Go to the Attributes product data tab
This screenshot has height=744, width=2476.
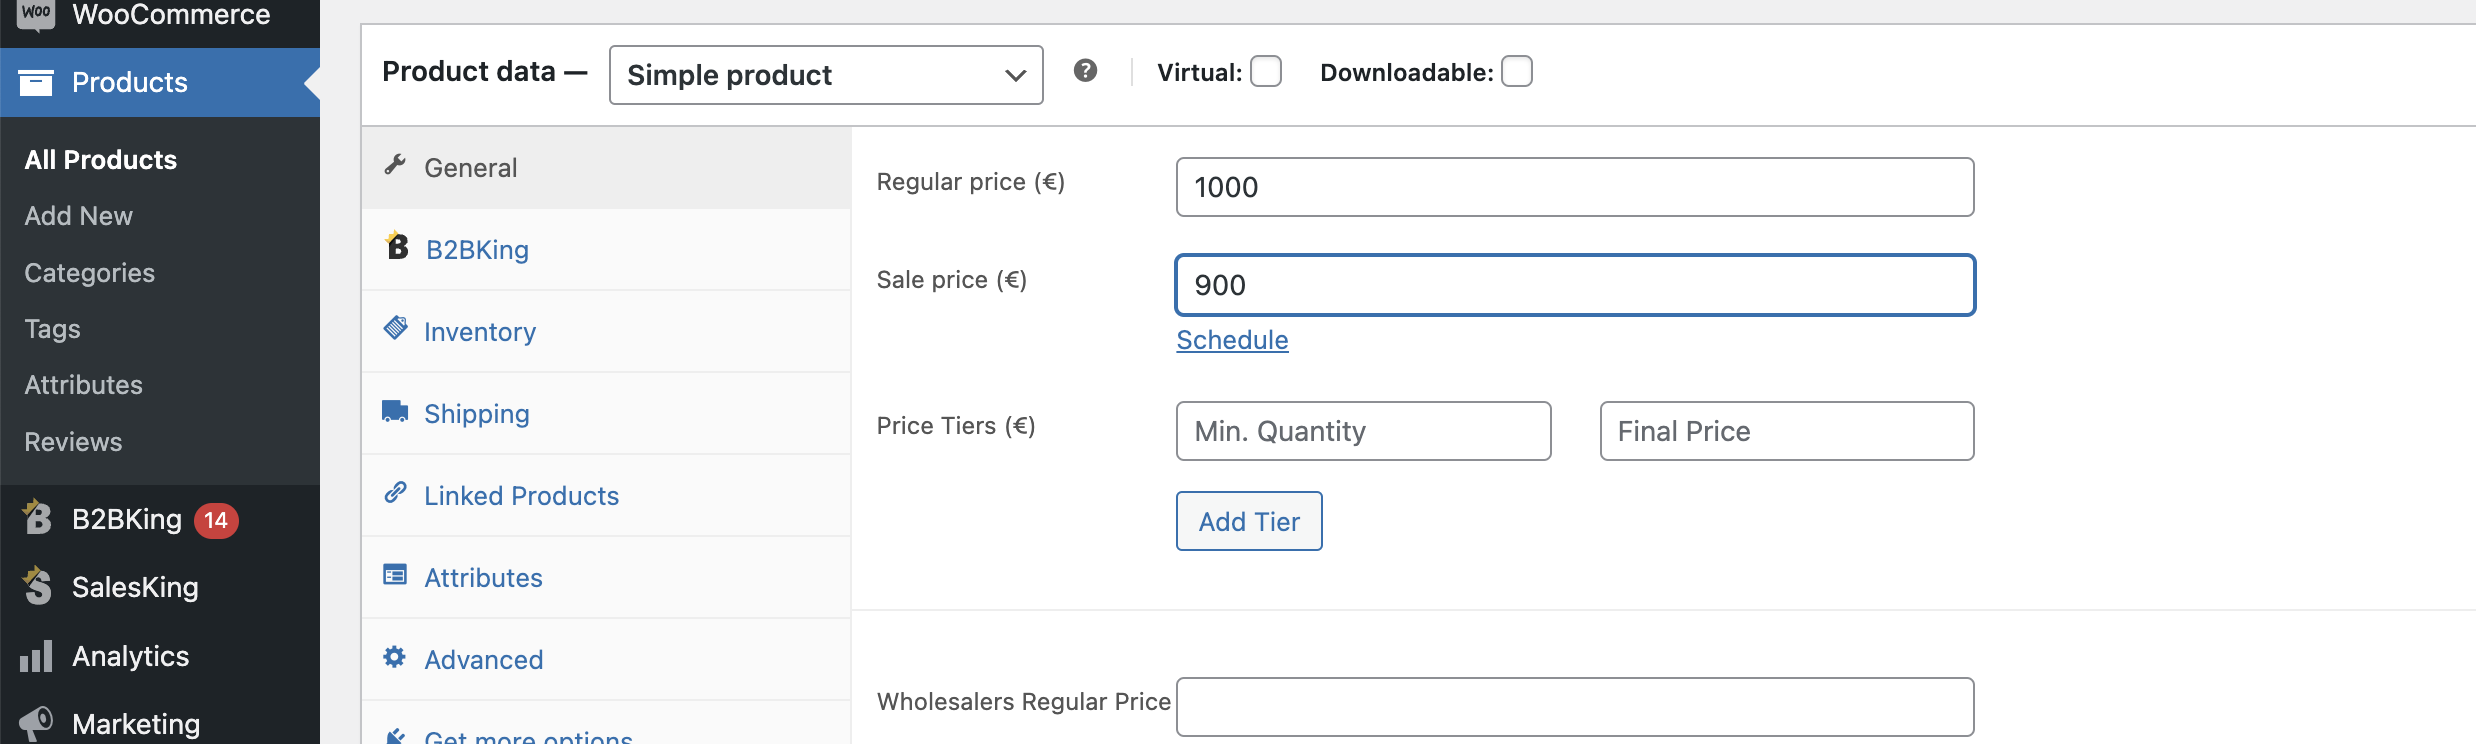(x=606, y=578)
